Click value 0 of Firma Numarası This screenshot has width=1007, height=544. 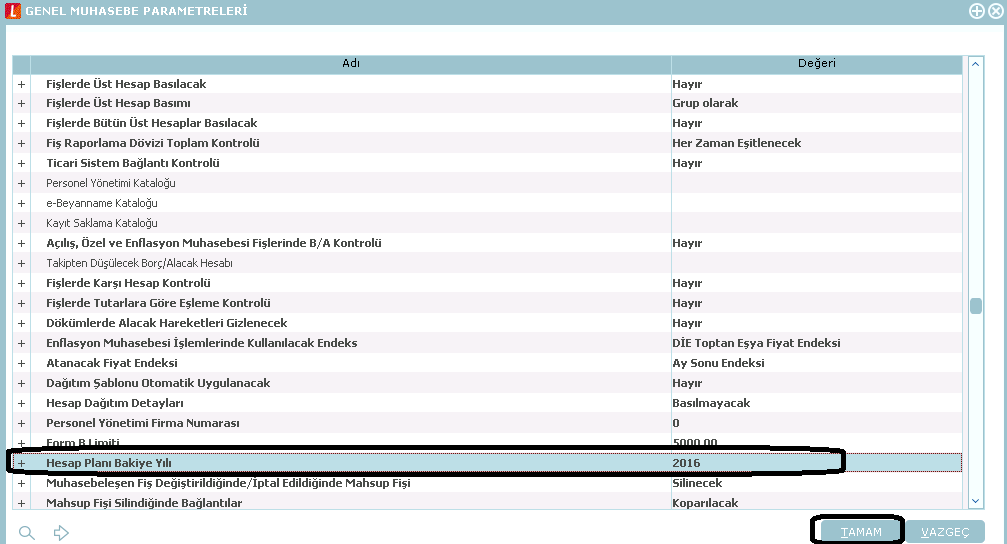pyautogui.click(x=676, y=423)
